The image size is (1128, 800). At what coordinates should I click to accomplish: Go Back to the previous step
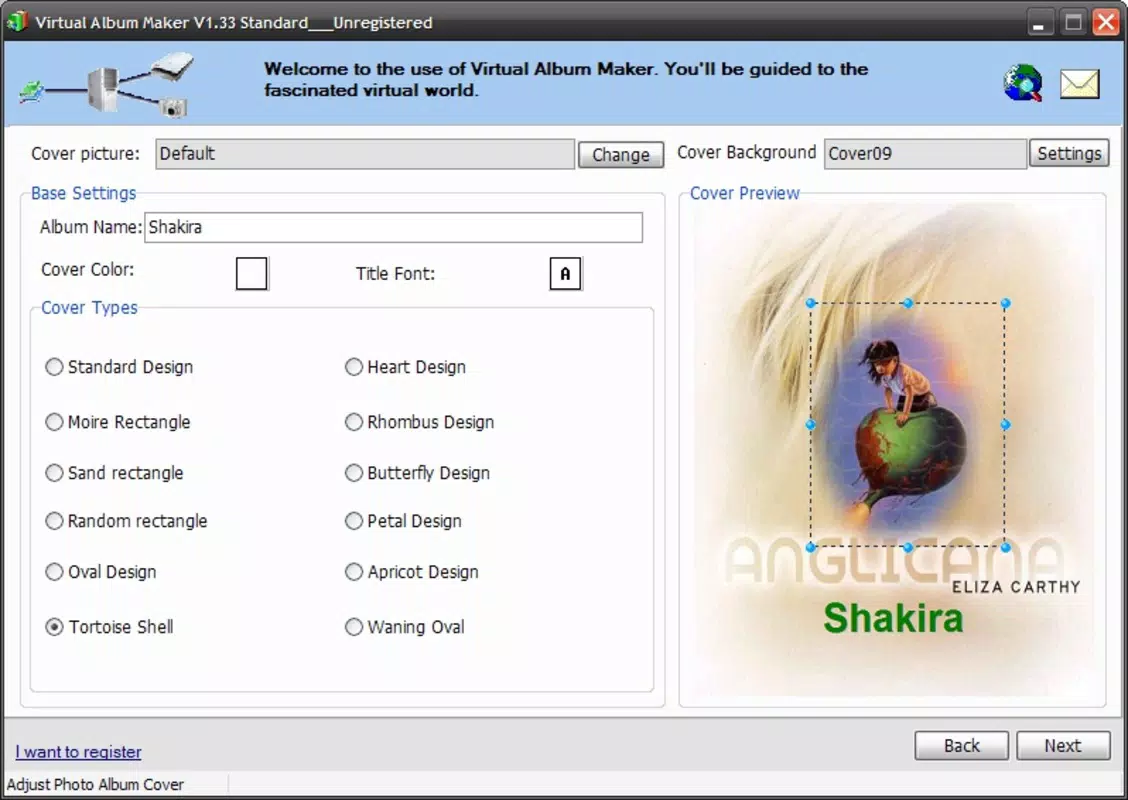(961, 745)
